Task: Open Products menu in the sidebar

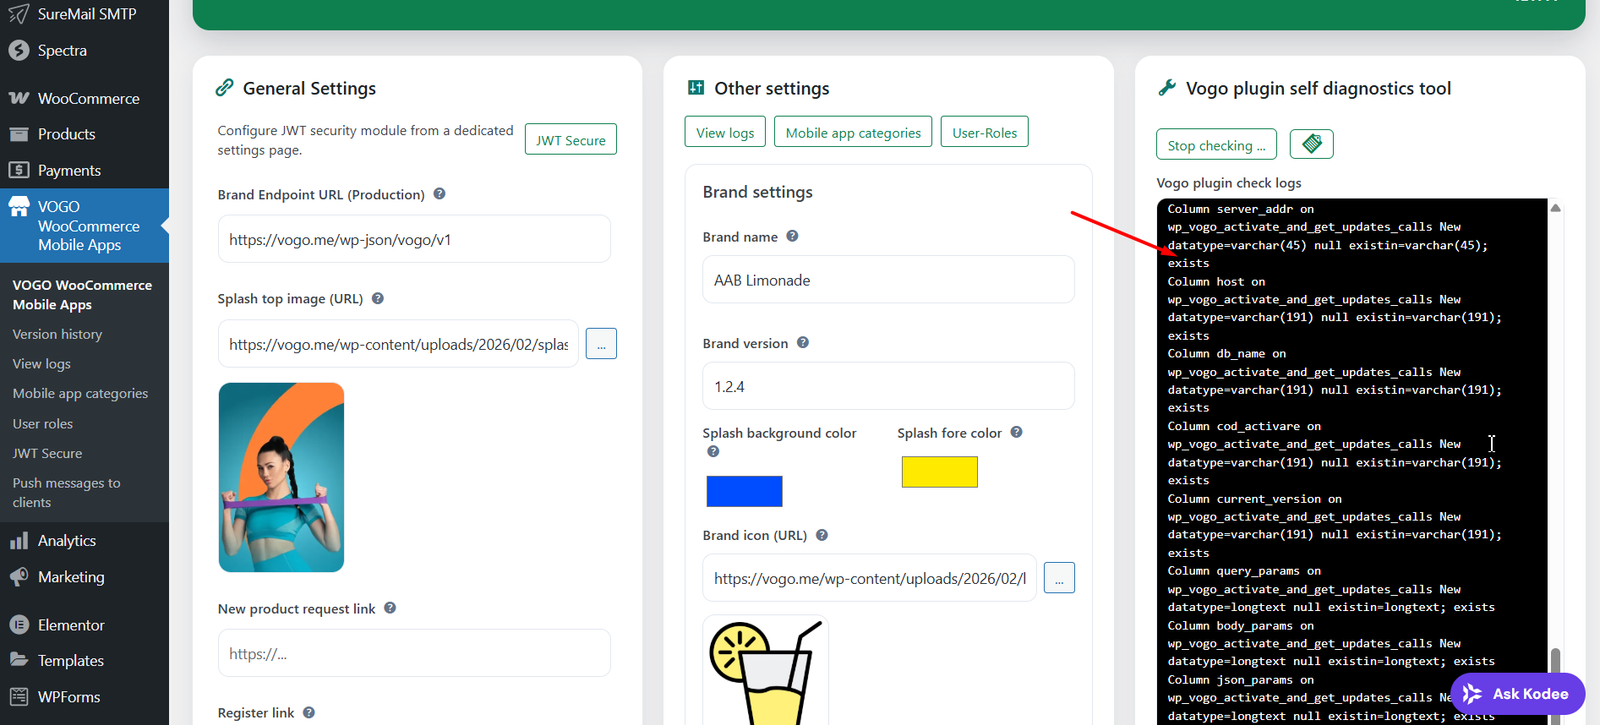Action: (x=84, y=134)
